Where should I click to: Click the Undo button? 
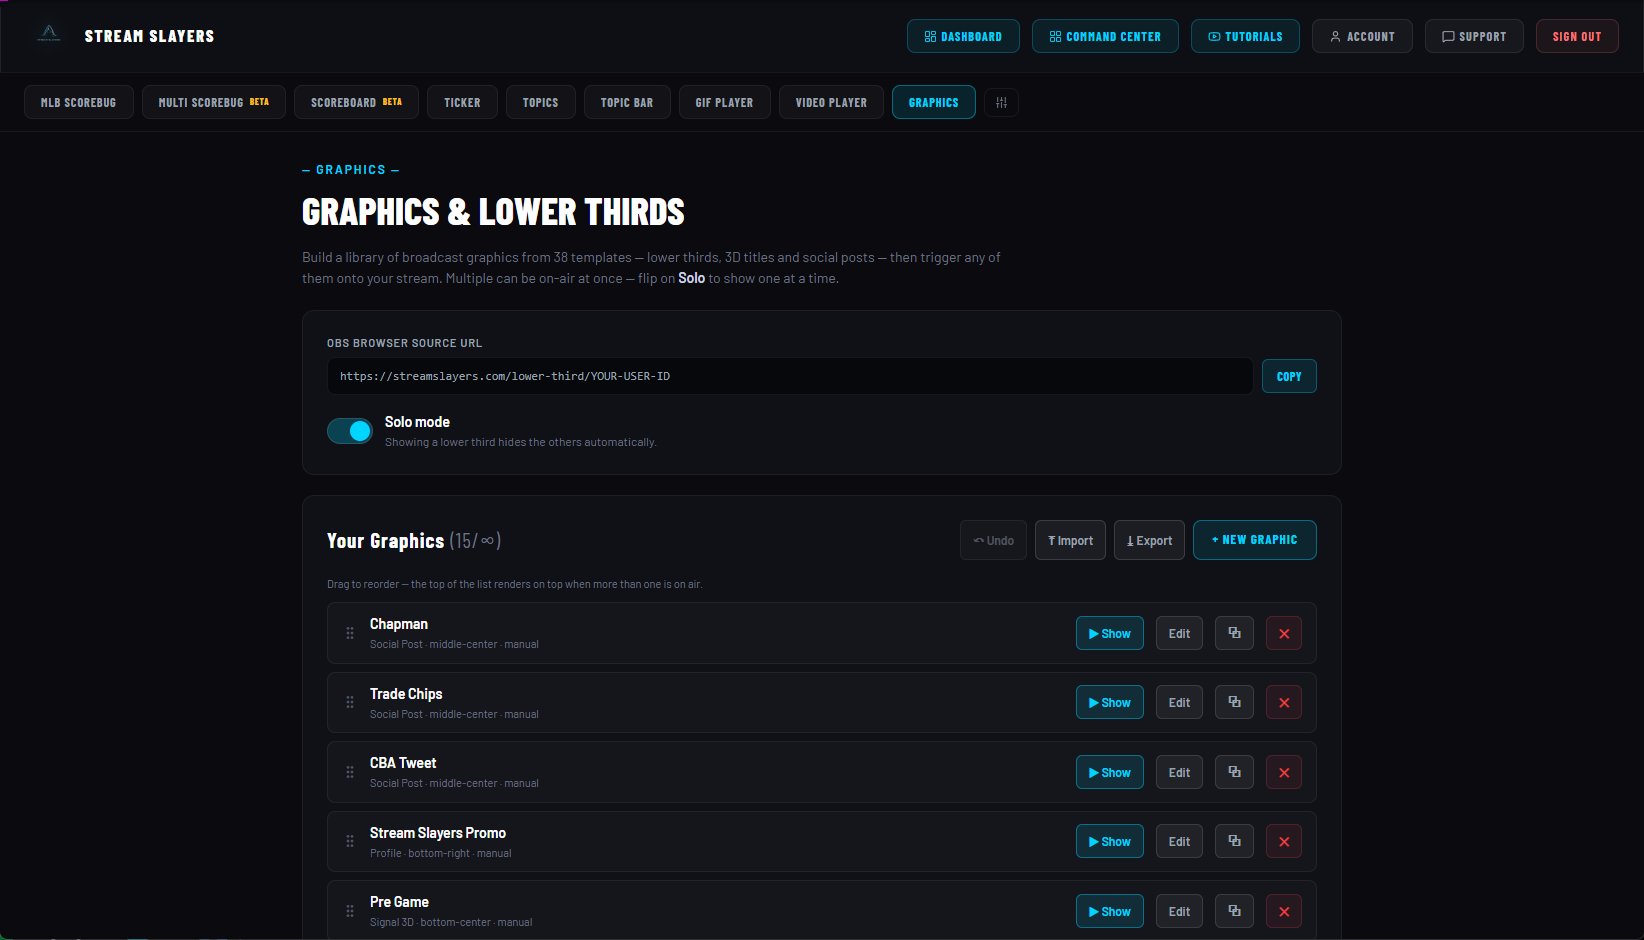(x=993, y=540)
